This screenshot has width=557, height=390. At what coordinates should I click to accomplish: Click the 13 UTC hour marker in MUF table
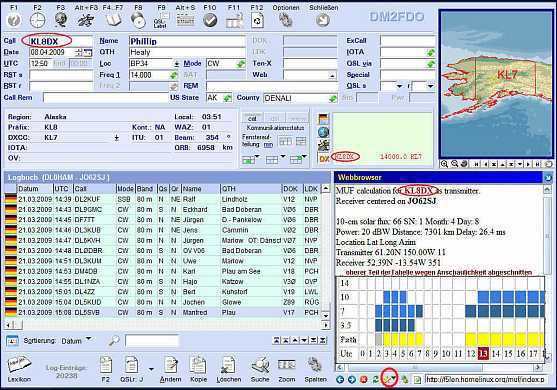point(483,353)
